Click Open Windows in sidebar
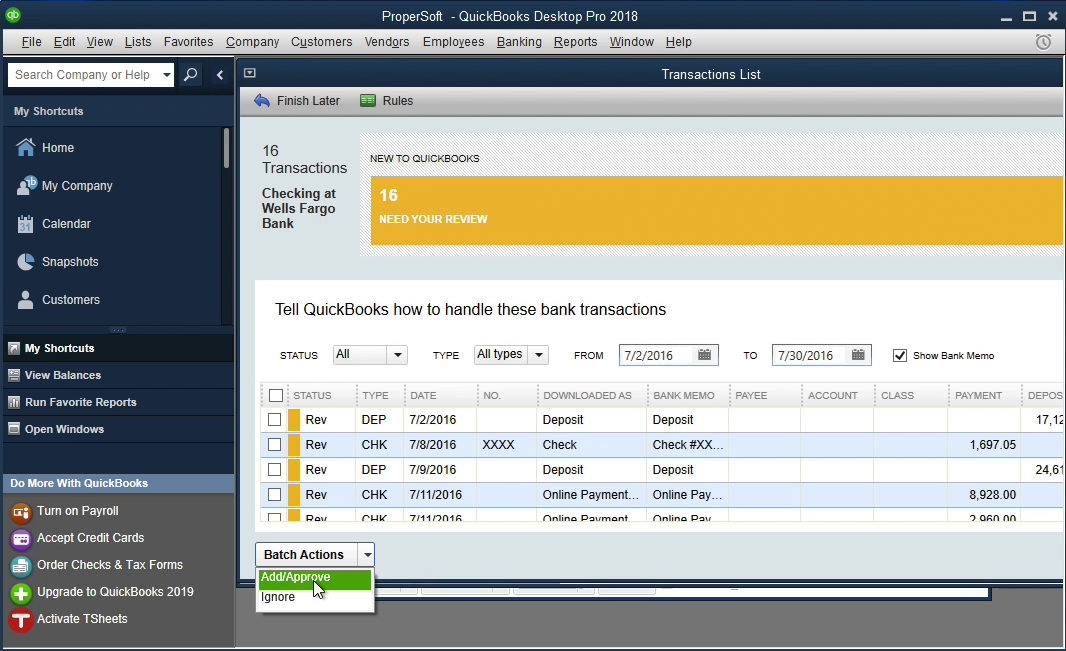The width and height of the screenshot is (1066, 651). point(65,429)
